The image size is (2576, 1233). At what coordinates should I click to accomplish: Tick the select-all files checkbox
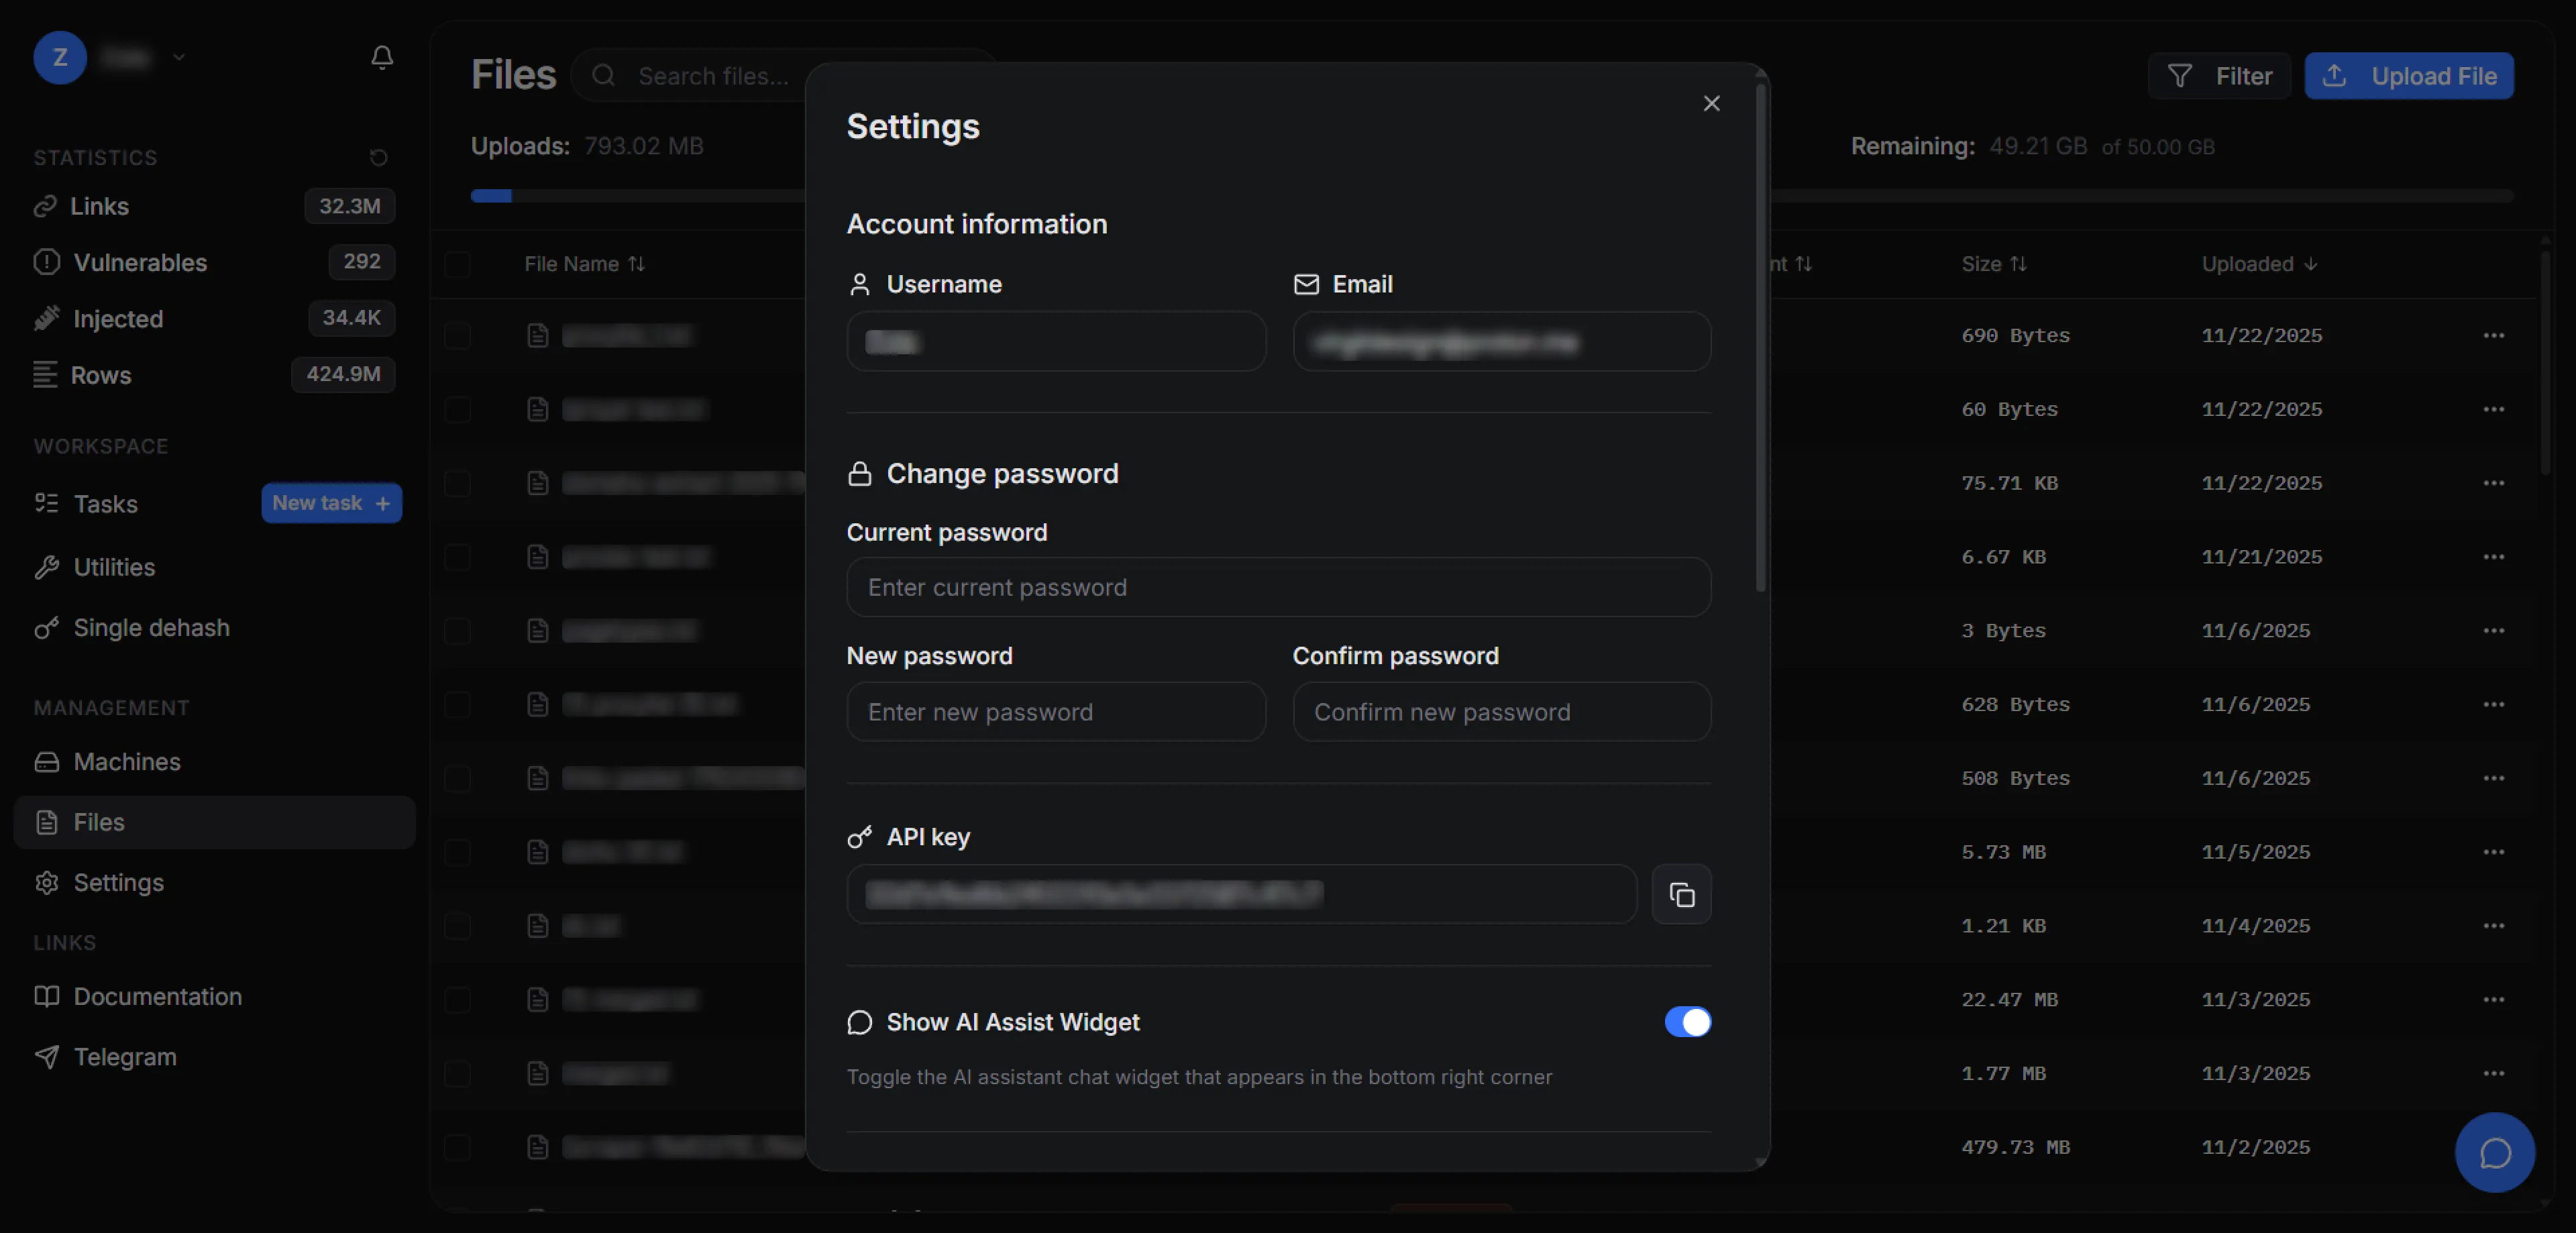pos(458,264)
